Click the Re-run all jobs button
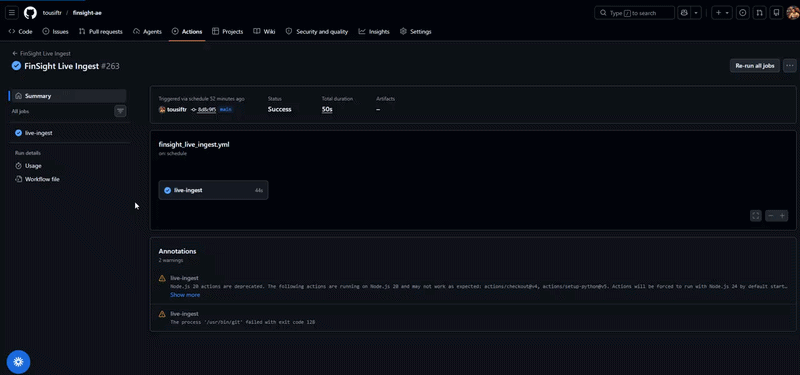 point(755,66)
